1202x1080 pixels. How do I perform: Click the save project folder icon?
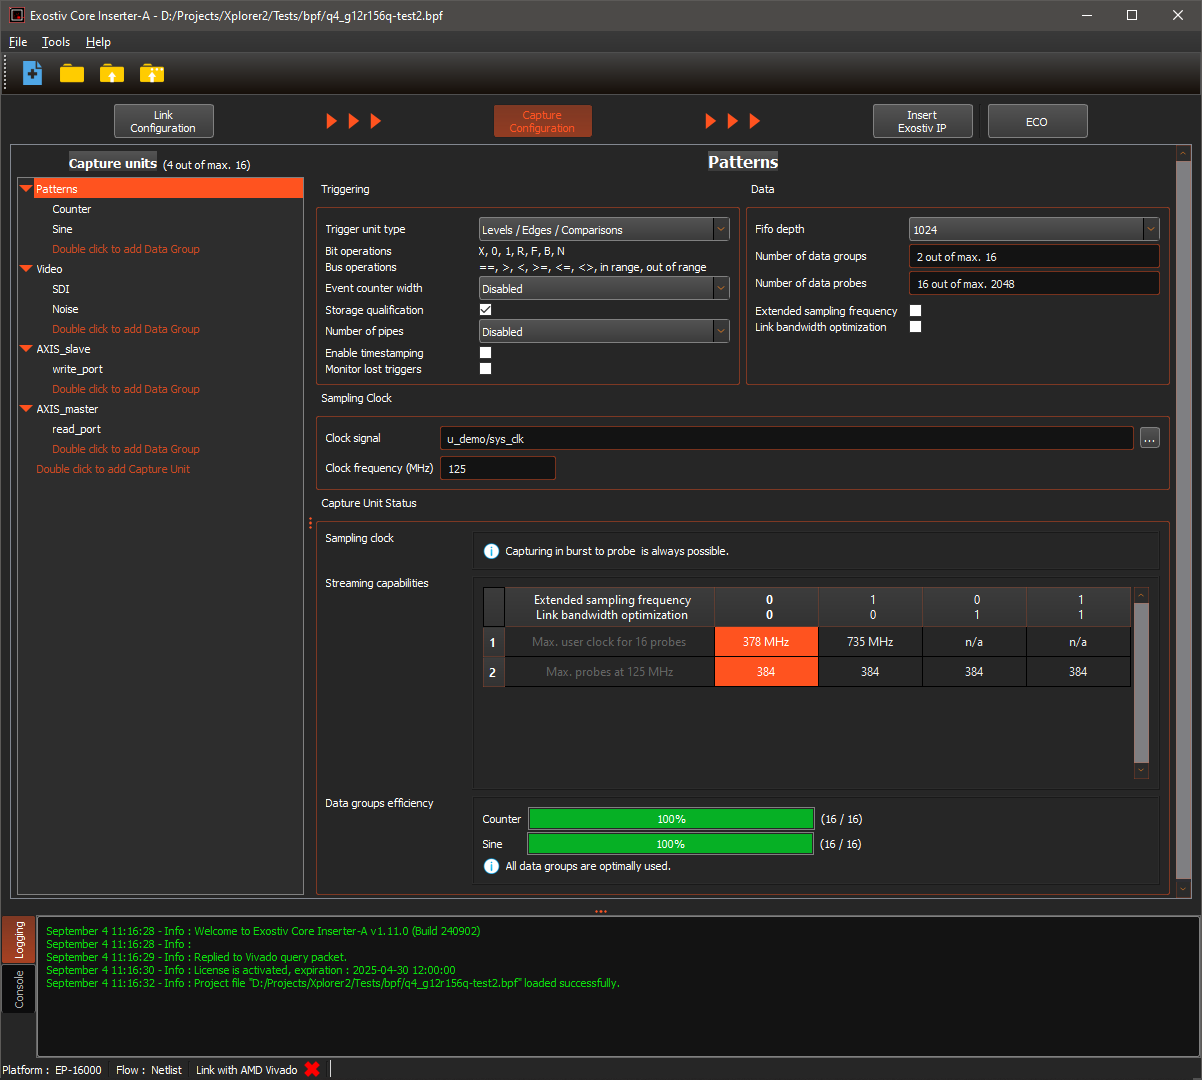click(x=112, y=73)
